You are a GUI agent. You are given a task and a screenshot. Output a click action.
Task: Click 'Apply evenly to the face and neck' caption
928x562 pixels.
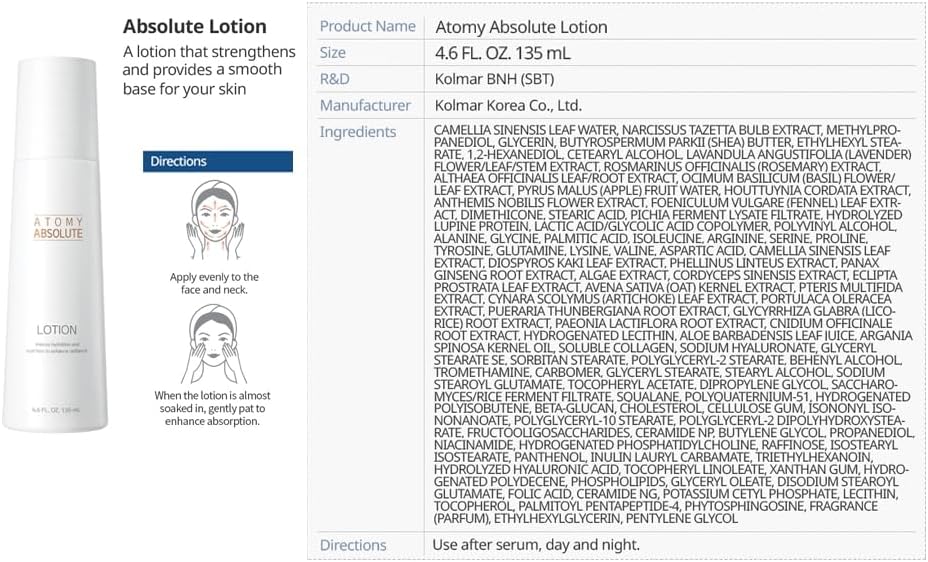point(214,283)
